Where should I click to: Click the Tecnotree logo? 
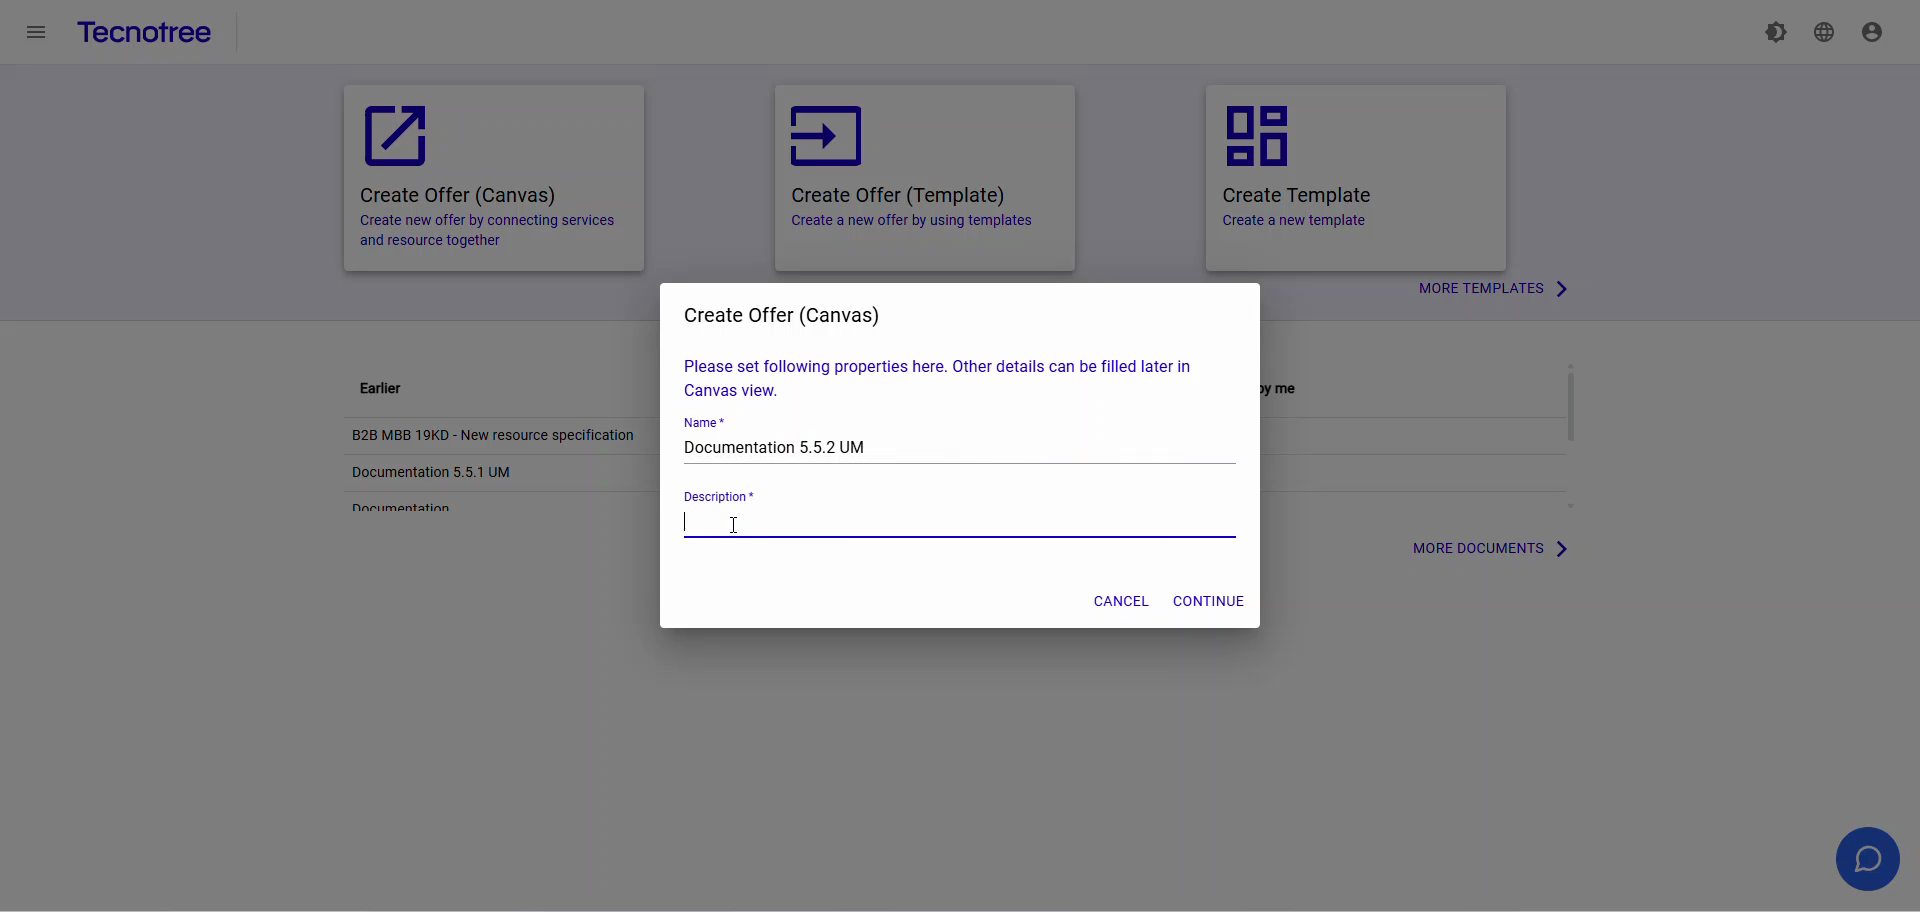tap(144, 32)
